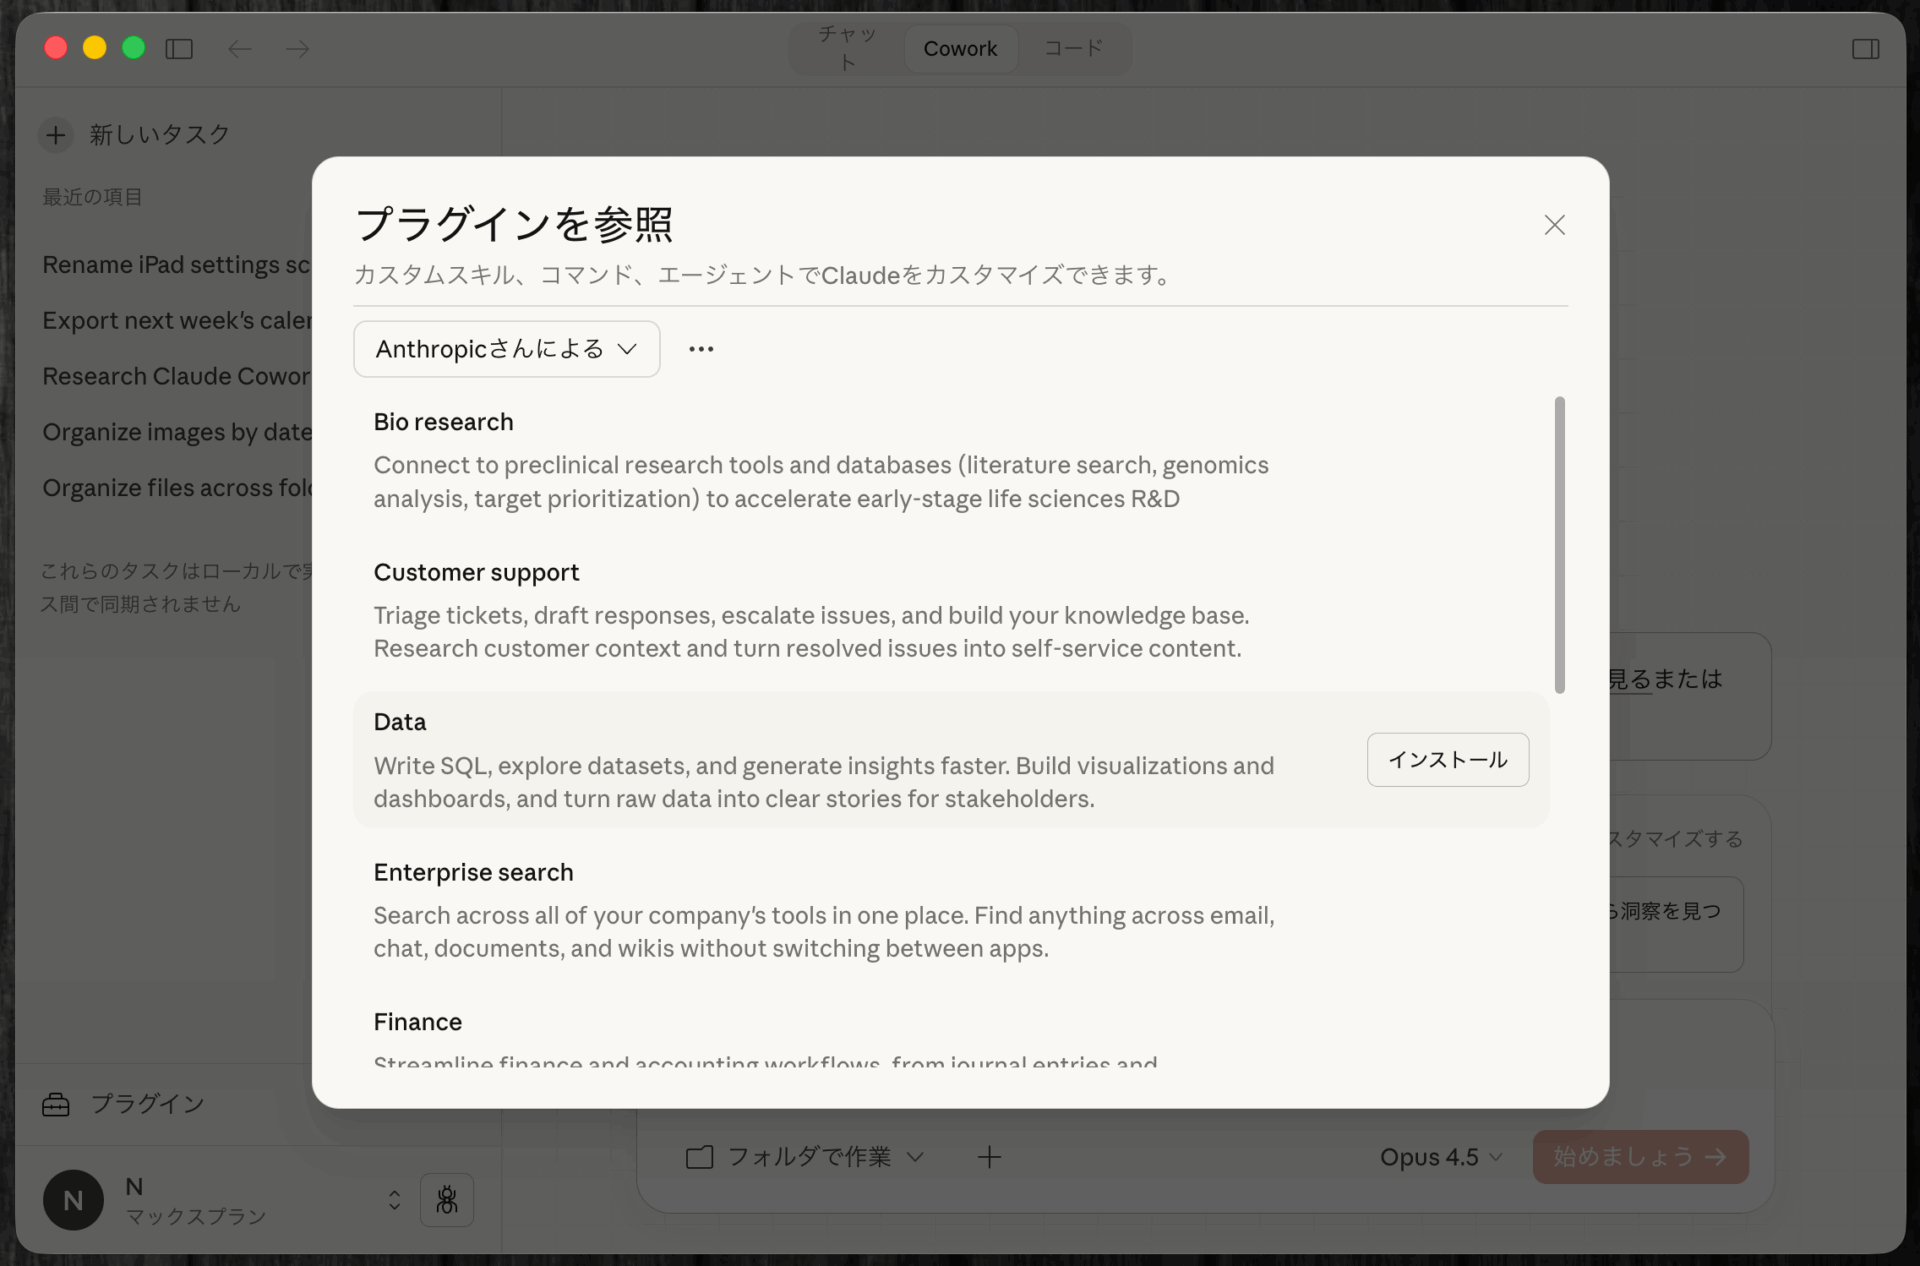Switch to the チャット tab

point(845,48)
